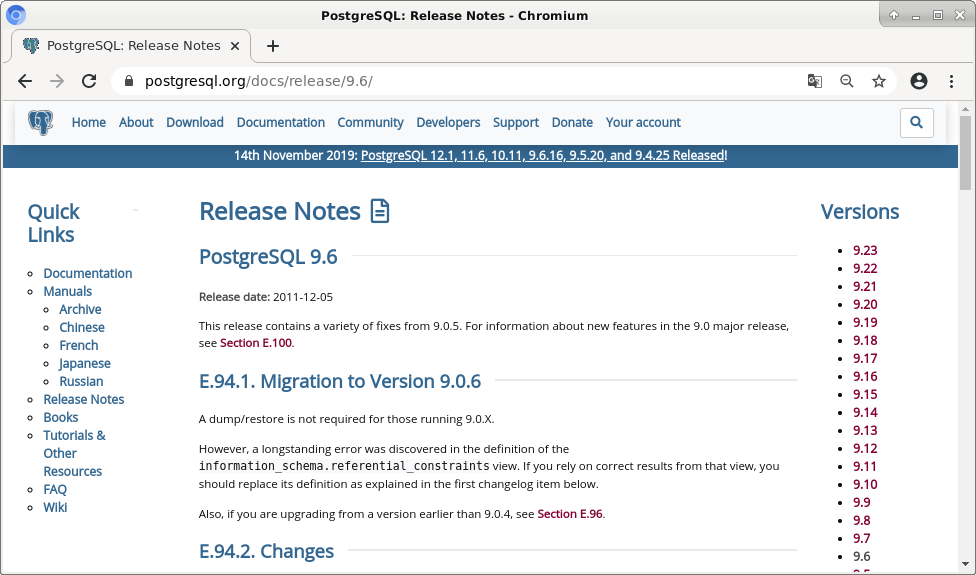Click the translate page icon

click(x=815, y=81)
